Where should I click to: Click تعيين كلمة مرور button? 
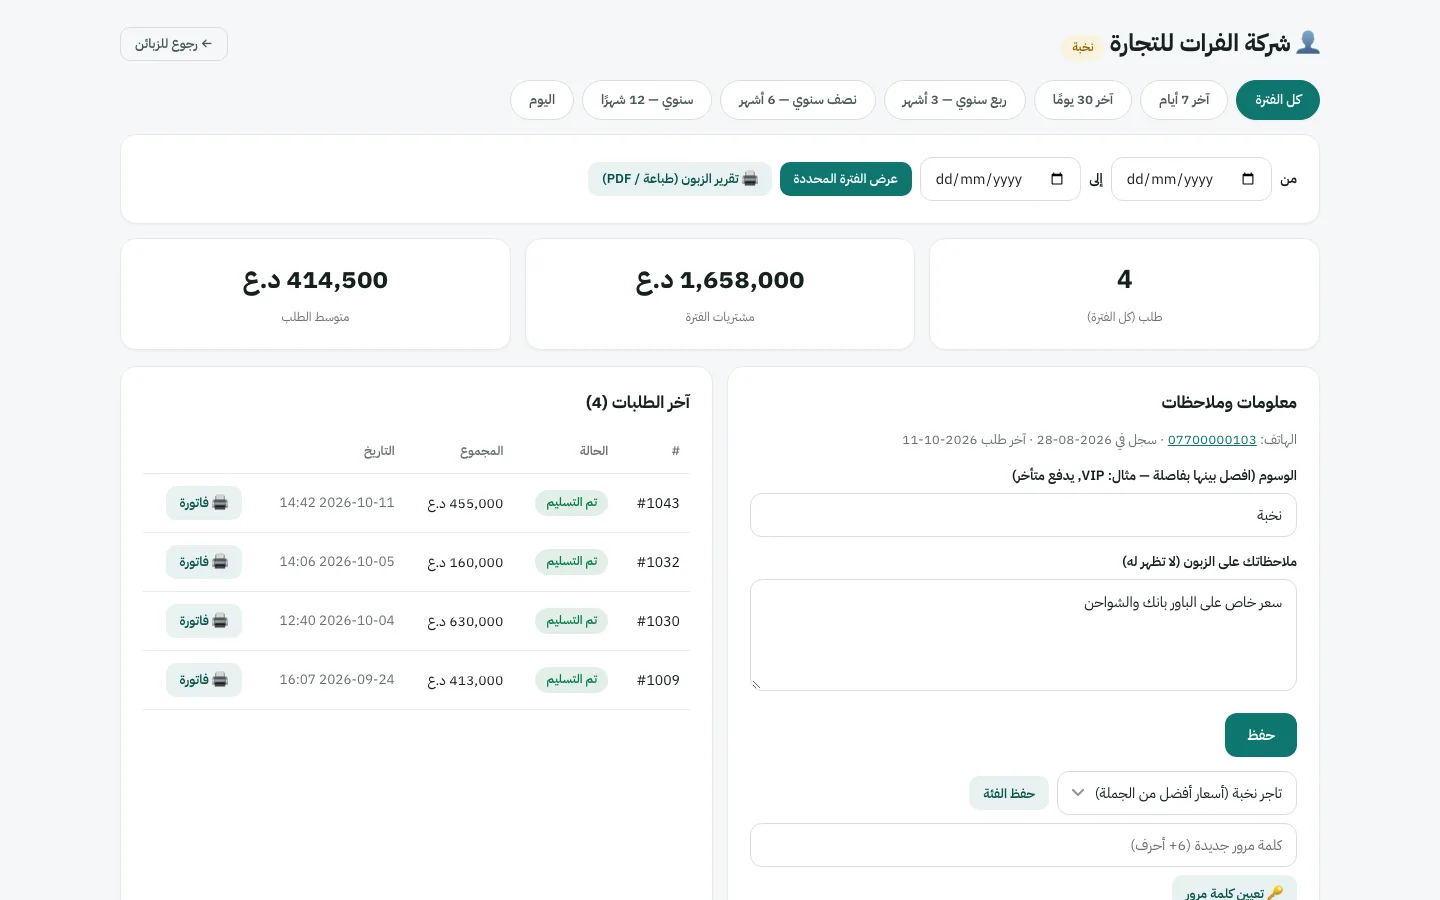[1234, 890]
